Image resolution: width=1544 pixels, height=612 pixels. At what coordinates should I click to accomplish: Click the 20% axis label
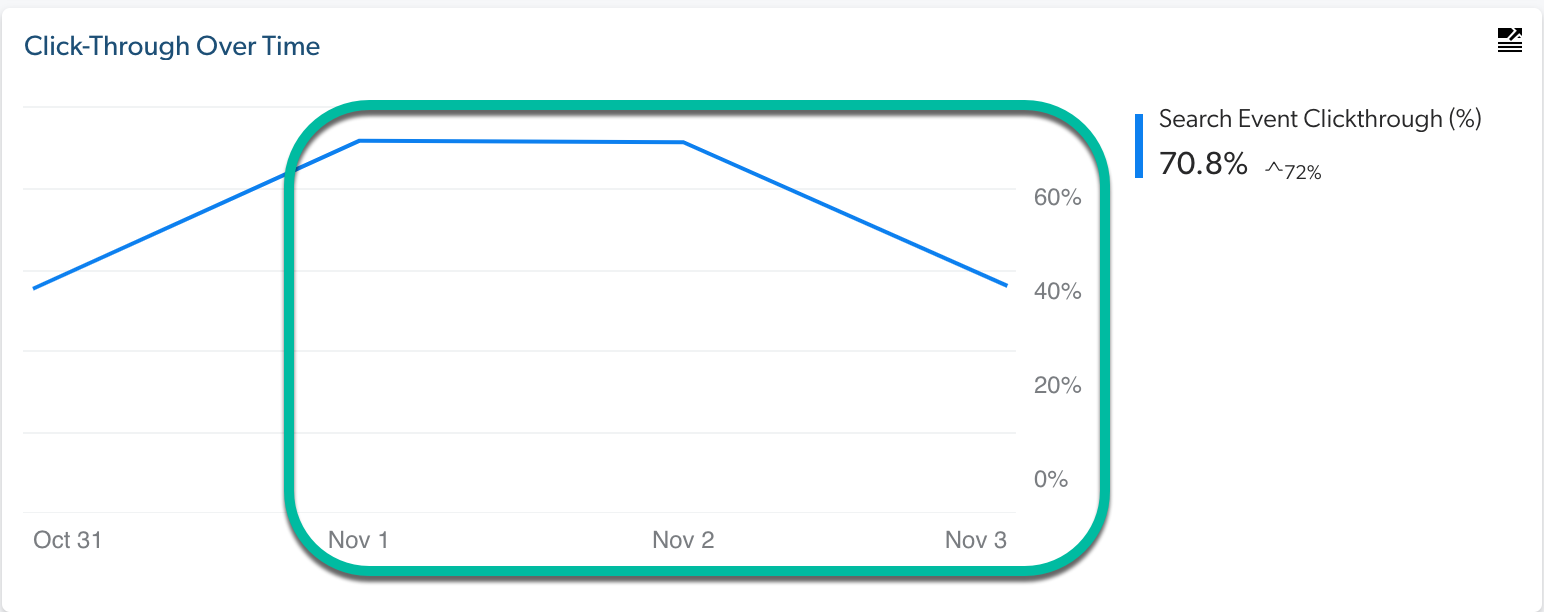tap(1057, 385)
